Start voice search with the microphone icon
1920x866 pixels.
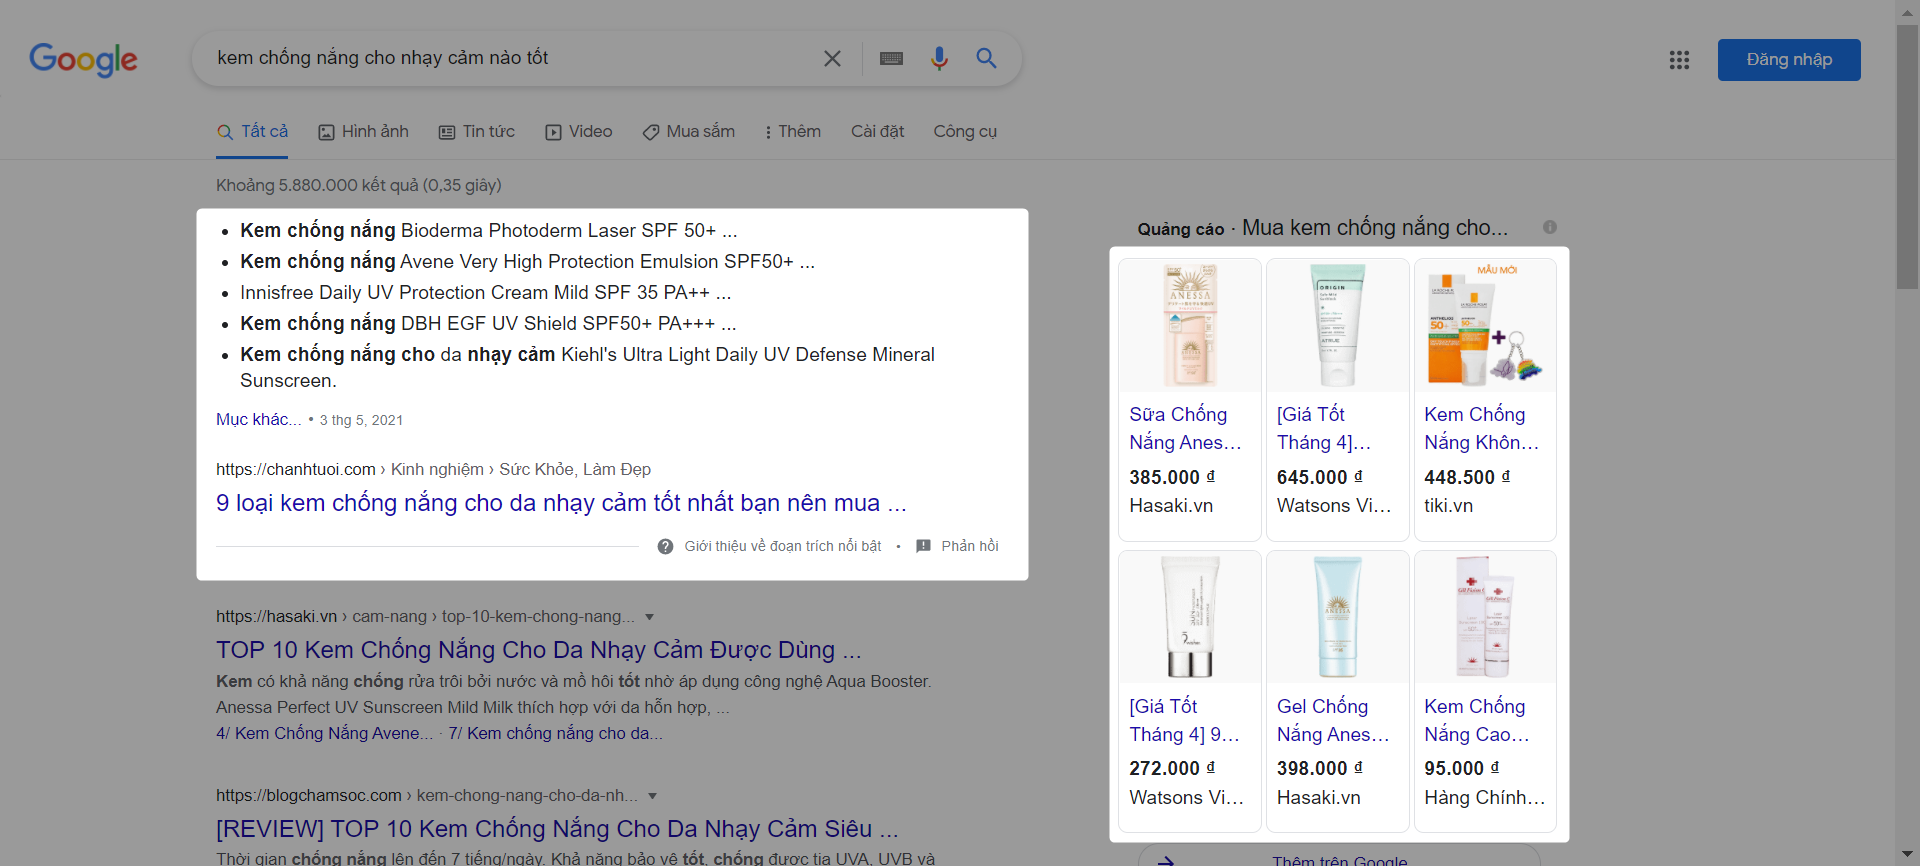(939, 59)
